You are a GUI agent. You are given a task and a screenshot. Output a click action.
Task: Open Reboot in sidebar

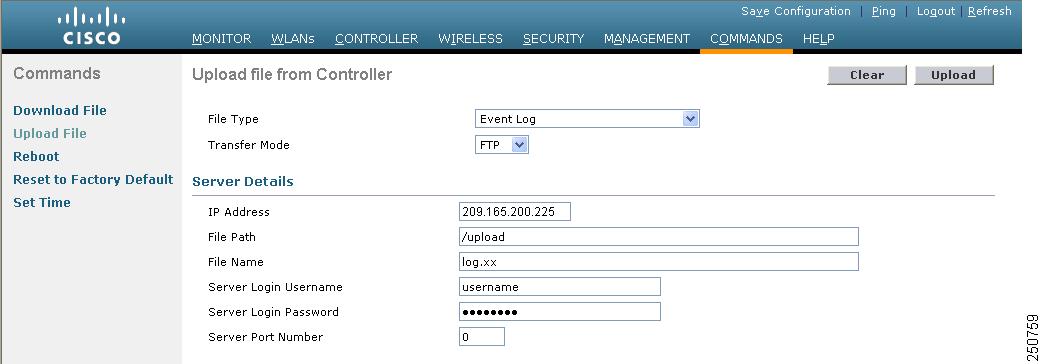tap(36, 156)
